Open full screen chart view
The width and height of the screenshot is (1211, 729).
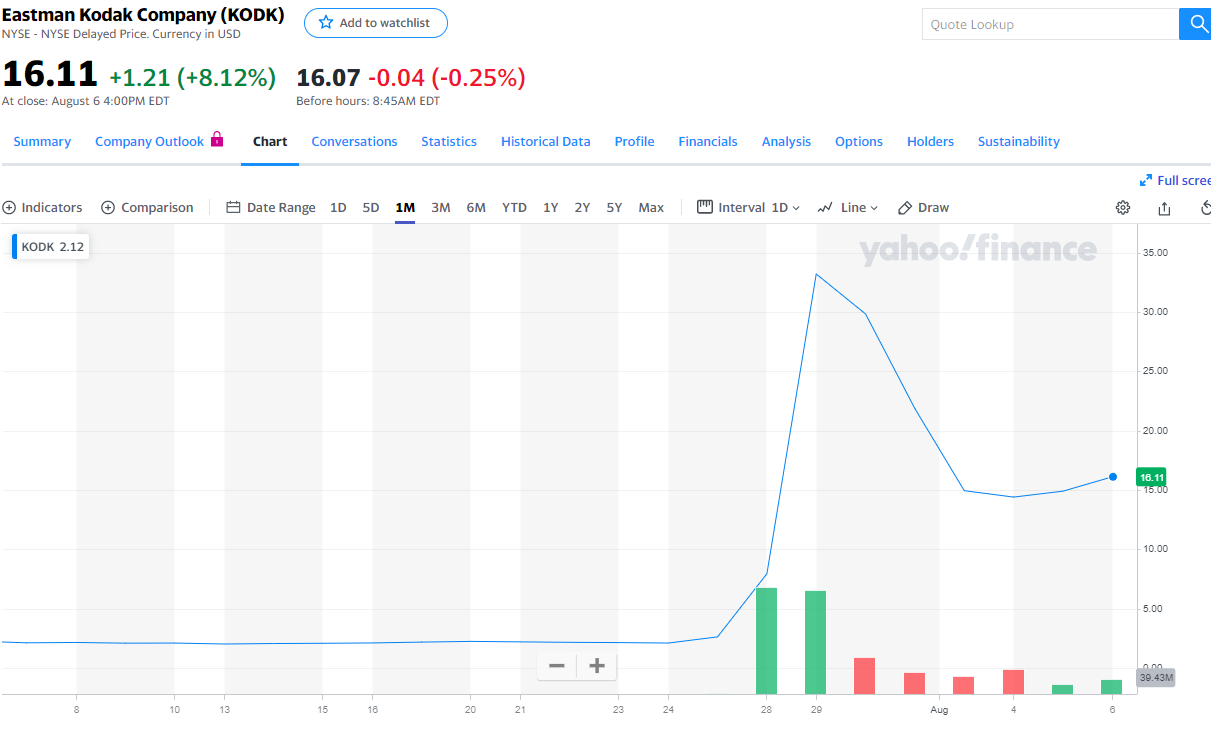click(x=1176, y=181)
